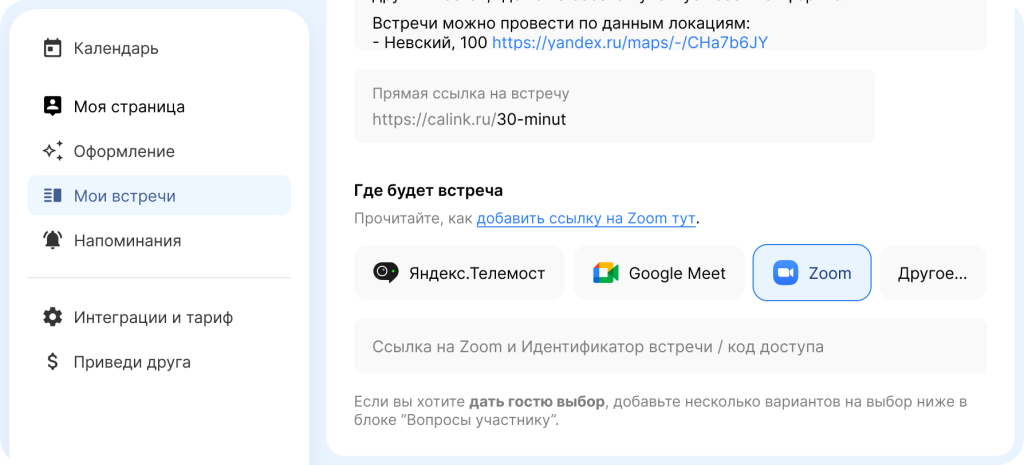Viewport: 1024px width, 465px height.
Task: Click the Интеграции и тариф gear icon
Action: (x=53, y=318)
